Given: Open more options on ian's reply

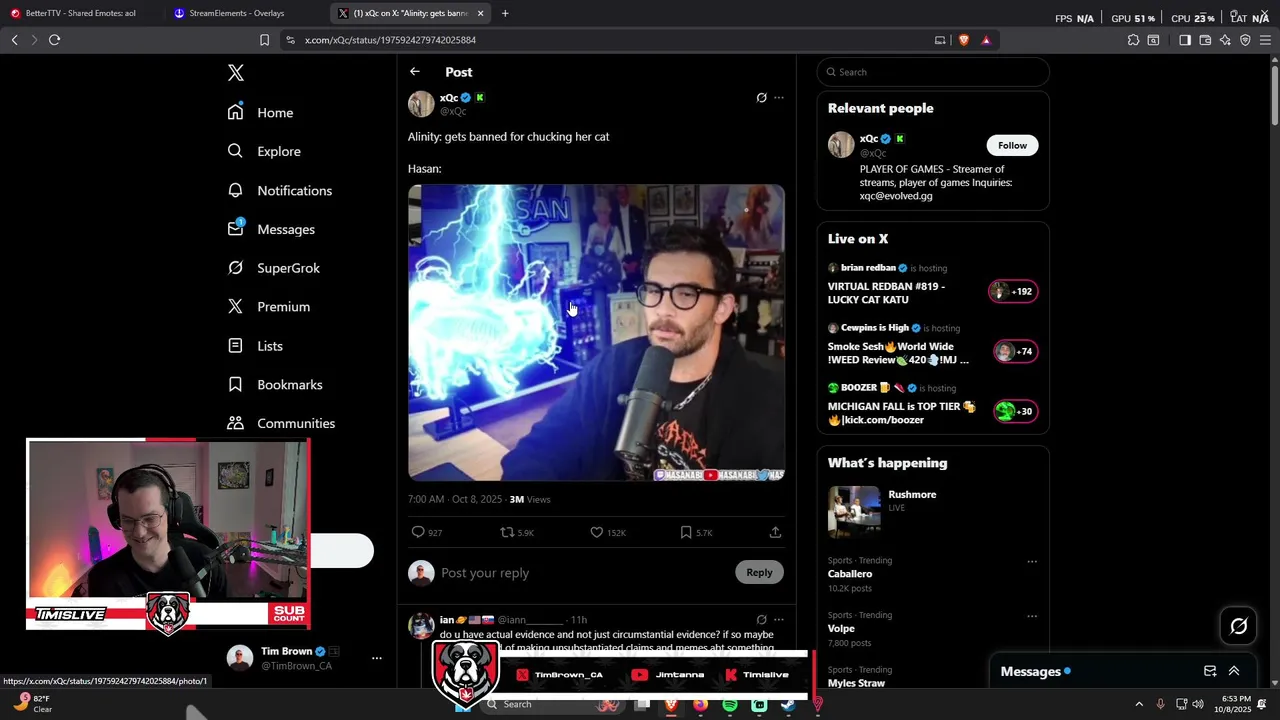Looking at the screenshot, I should click(x=779, y=620).
